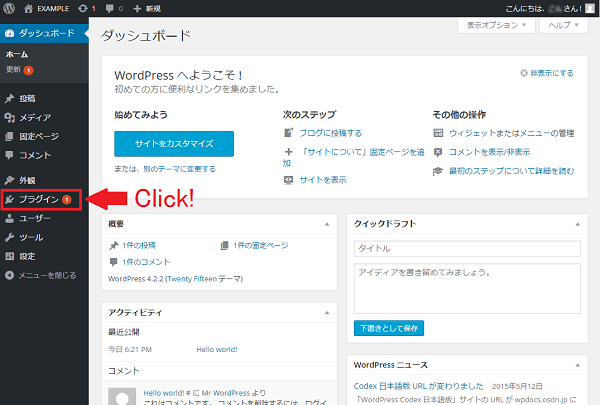Dismiss the welcome panel via 非表示にする
600x405 pixels.
548,73
